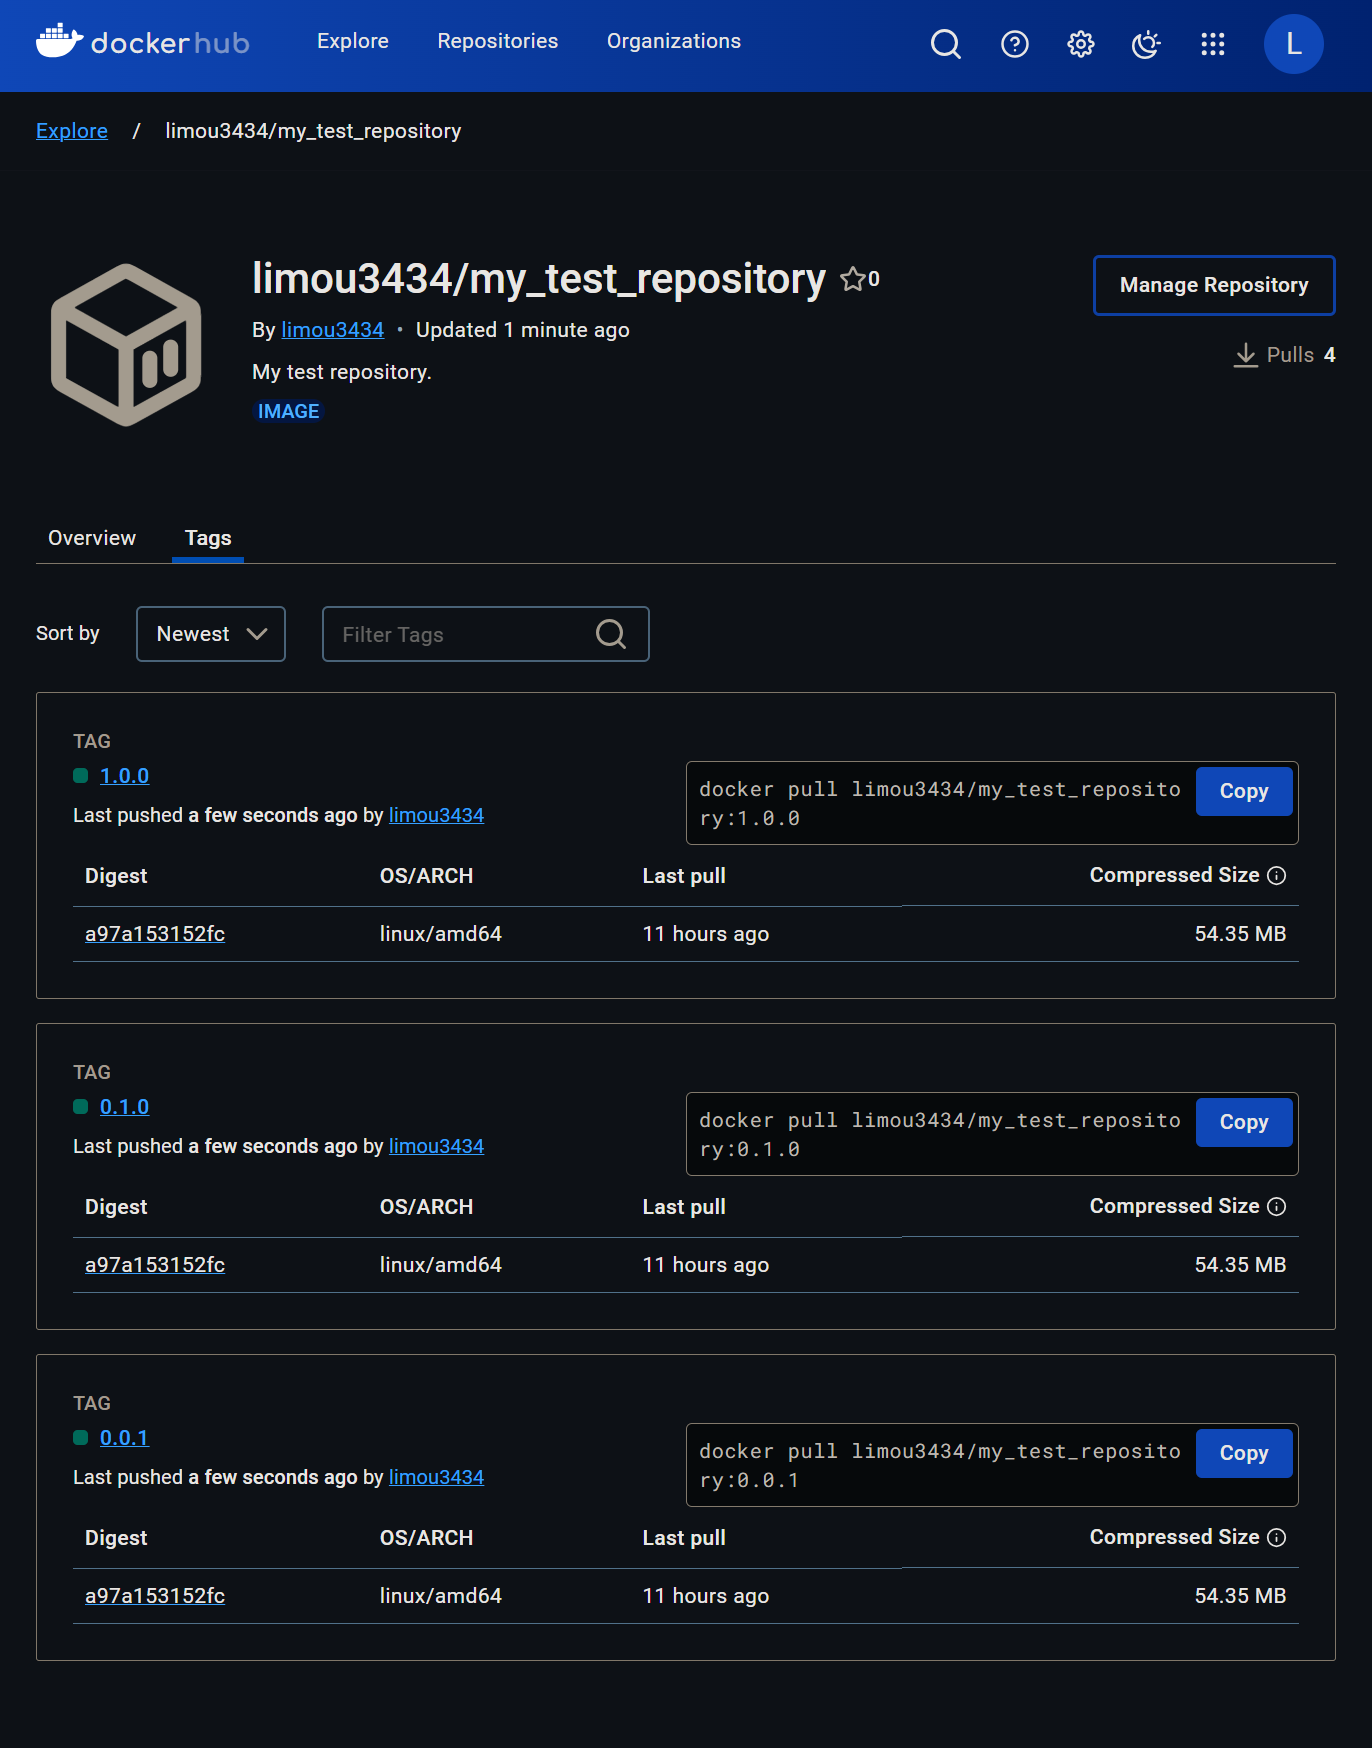The image size is (1372, 1748).
Task: Select the Tags tab
Action: pyautogui.click(x=208, y=538)
